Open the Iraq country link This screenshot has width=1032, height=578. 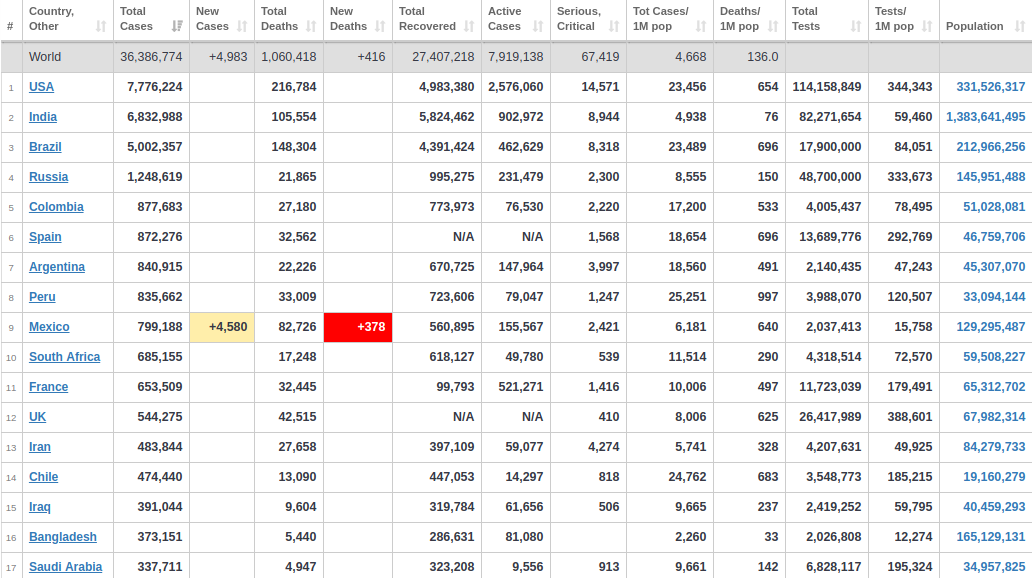[x=39, y=507]
